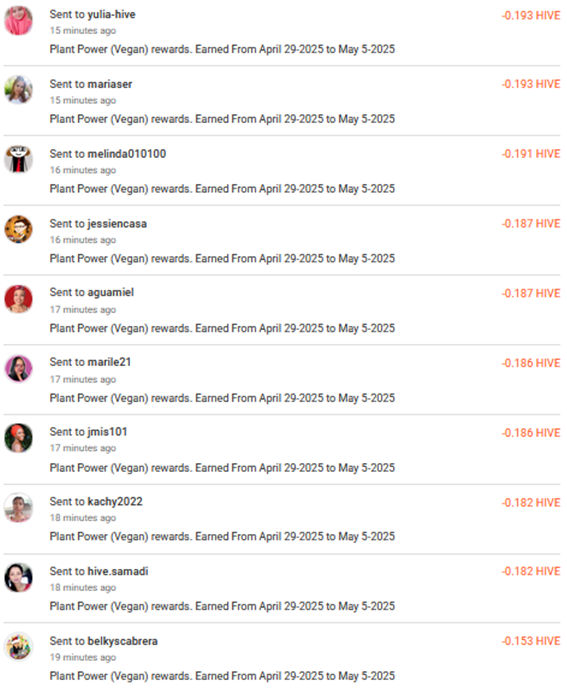567x691 pixels.
Task: Open hive.samadi's username link
Action: 118,572
